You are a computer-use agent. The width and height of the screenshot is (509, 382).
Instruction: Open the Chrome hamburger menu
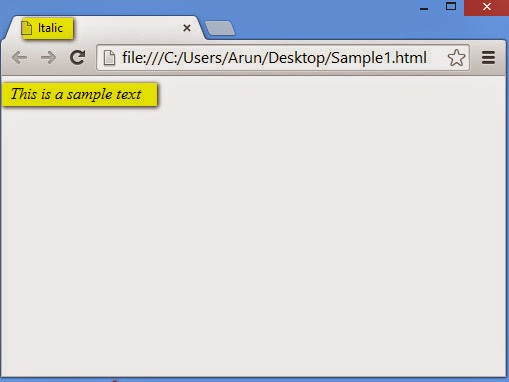coord(488,58)
